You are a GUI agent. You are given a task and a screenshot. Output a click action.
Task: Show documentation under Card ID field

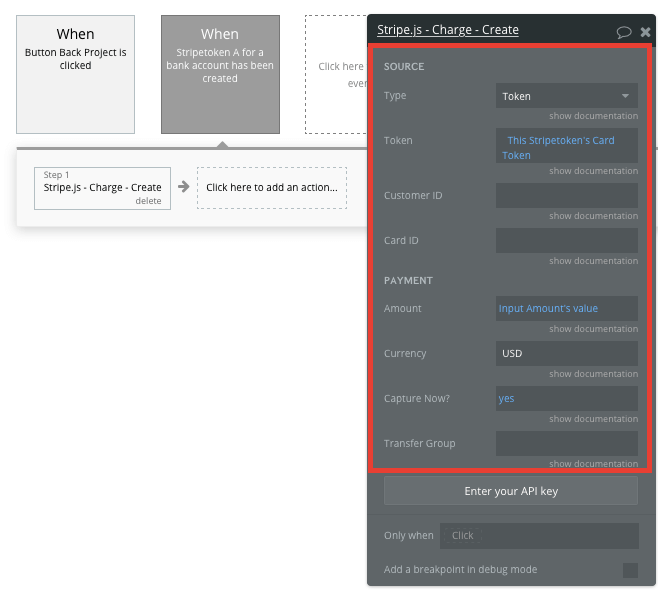(593, 261)
